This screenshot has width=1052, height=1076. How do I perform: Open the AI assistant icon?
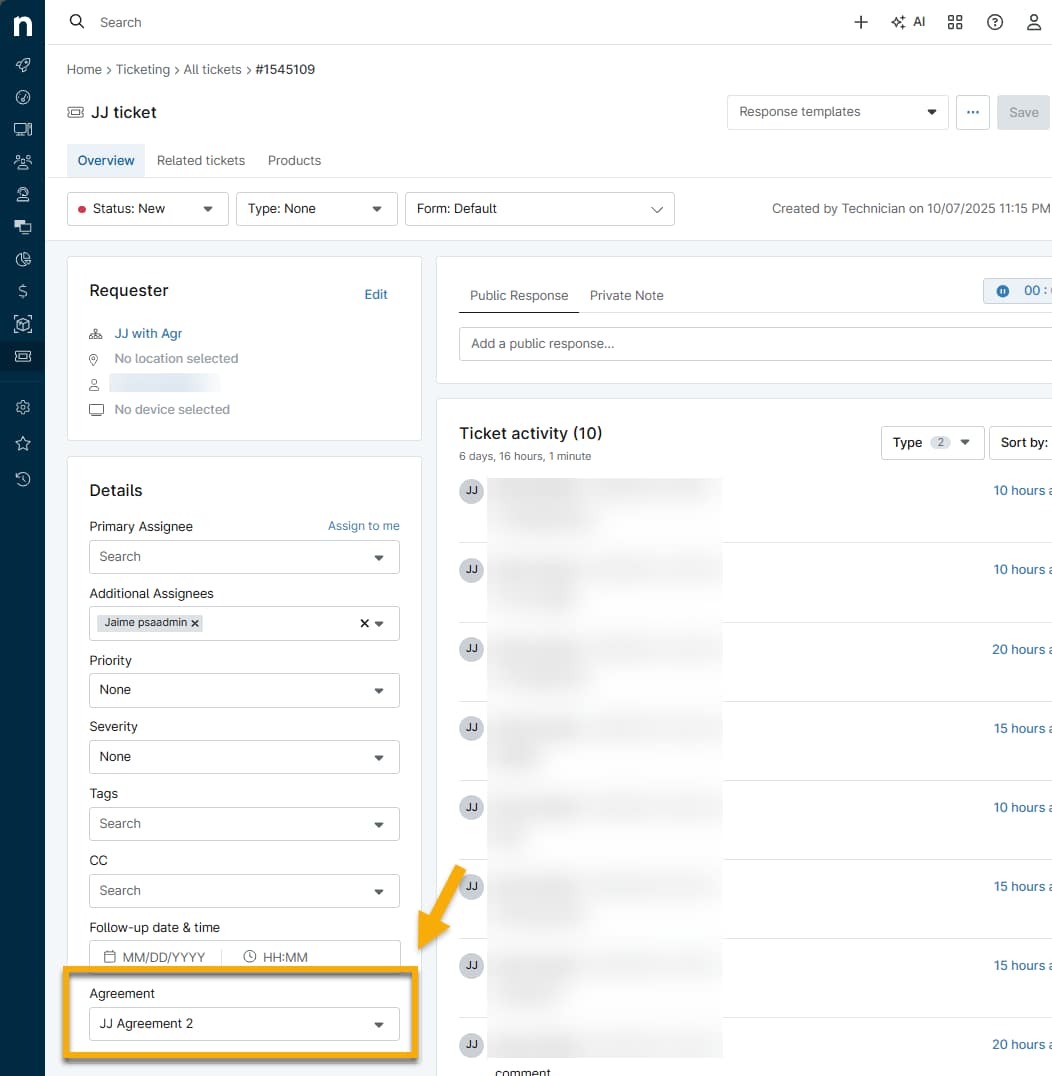pyautogui.click(x=908, y=22)
